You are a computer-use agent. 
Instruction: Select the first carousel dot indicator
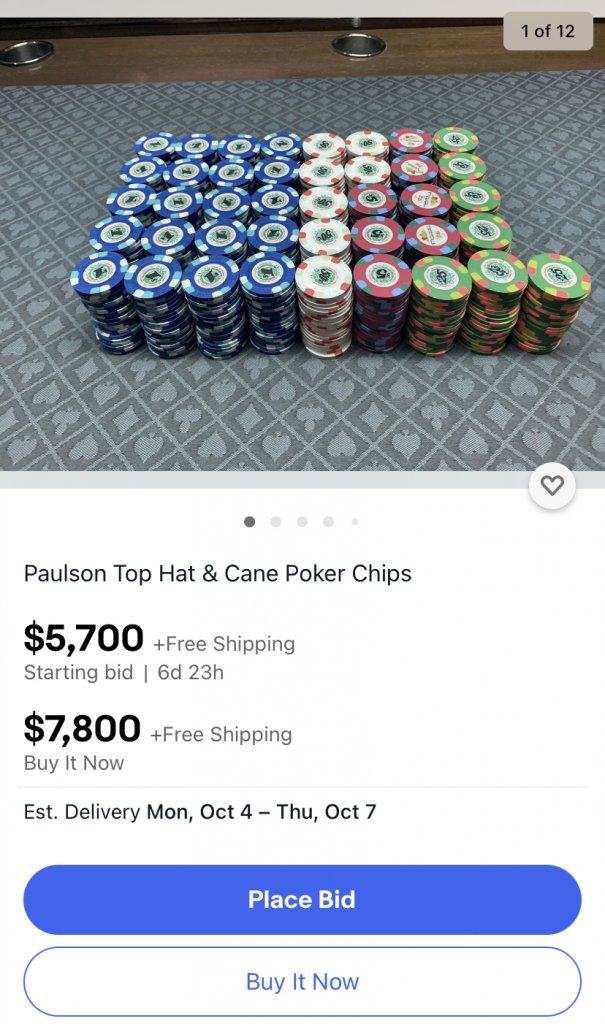point(249,521)
